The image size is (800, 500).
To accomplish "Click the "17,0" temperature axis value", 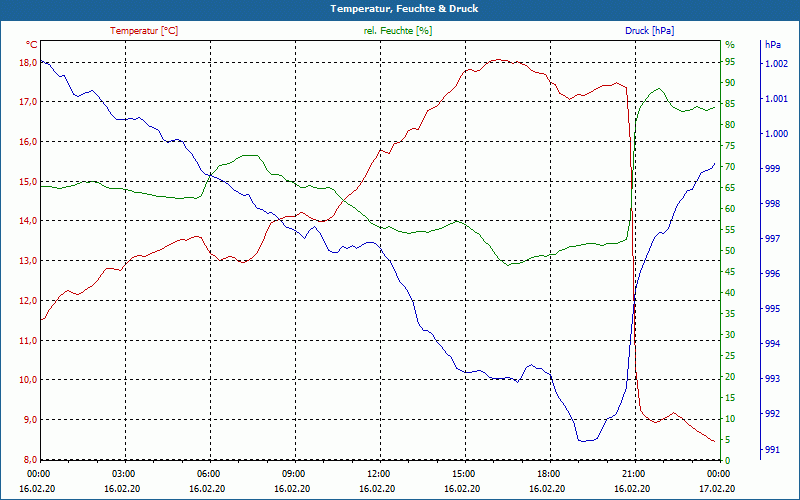I will click(29, 102).
